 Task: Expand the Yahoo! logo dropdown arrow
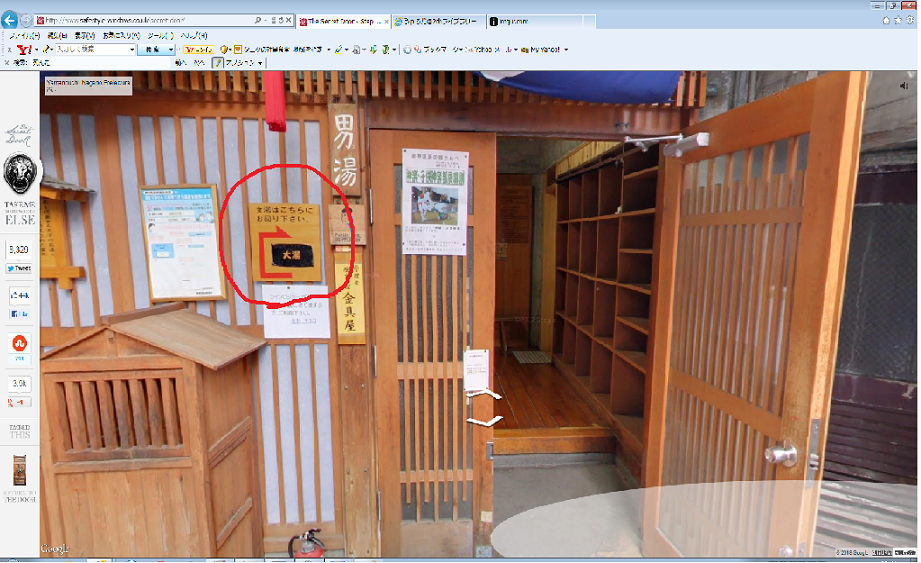point(36,50)
